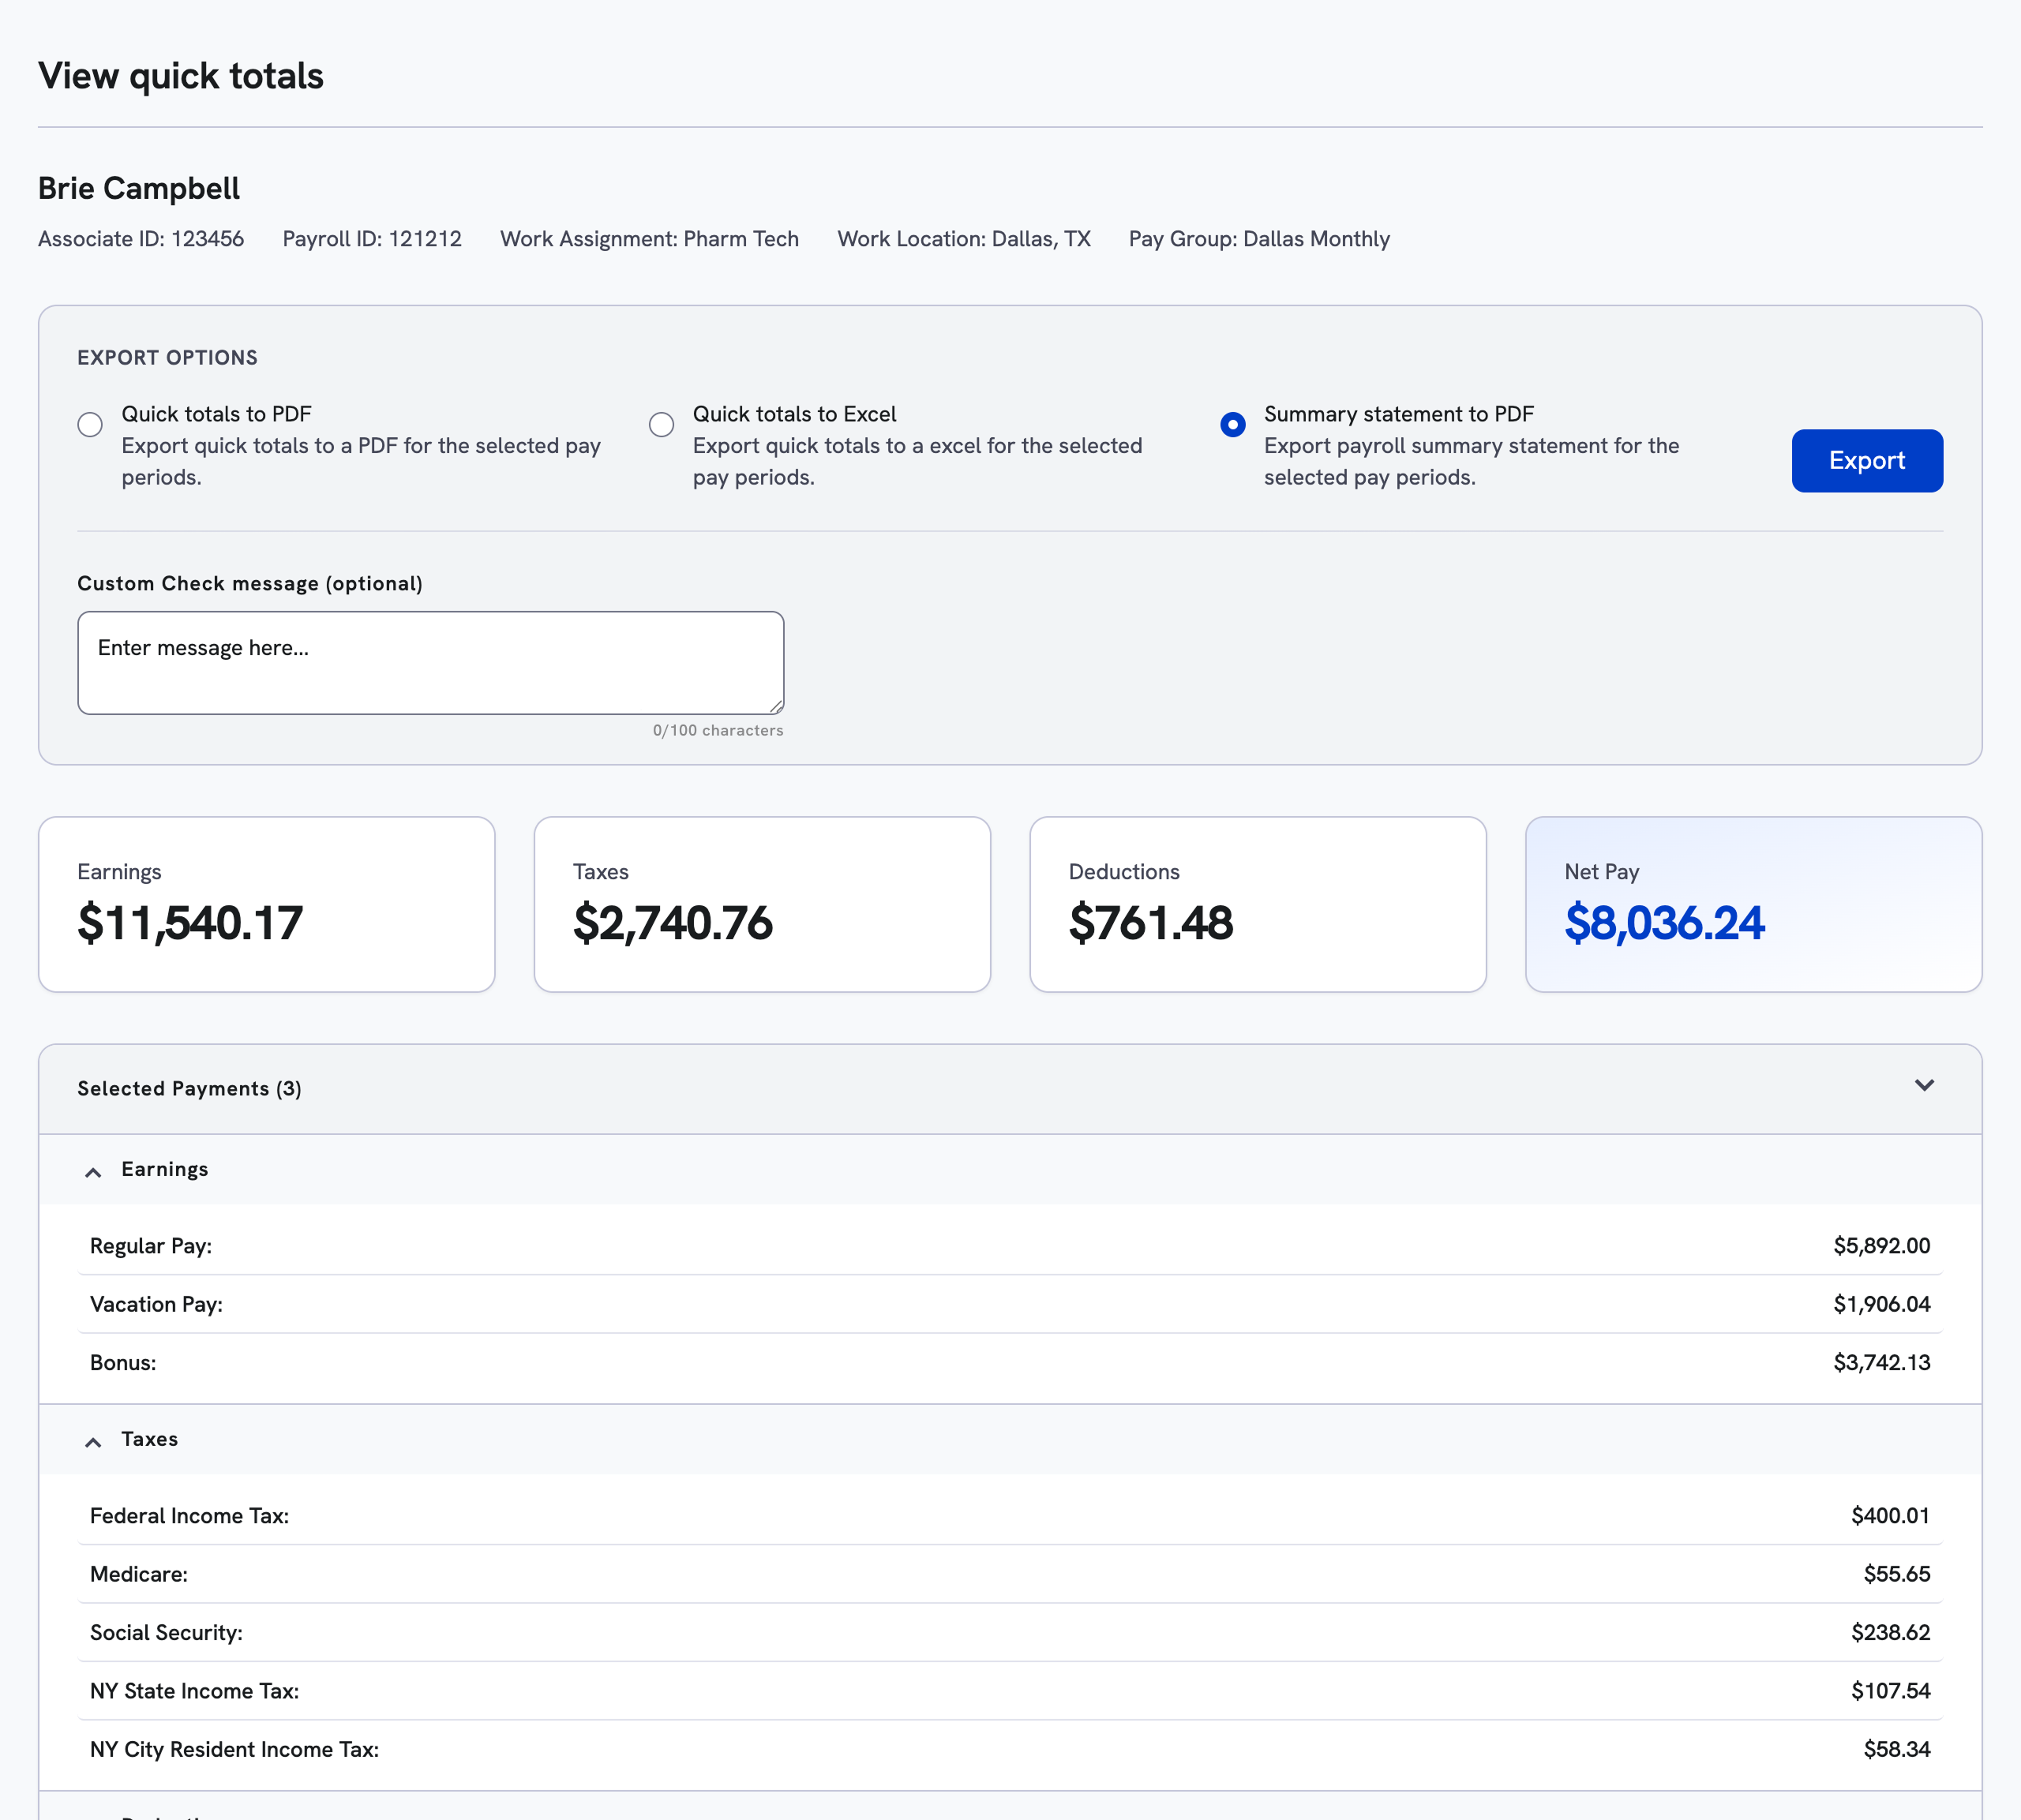This screenshot has width=2021, height=1820.
Task: Click the resize handle of message textarea
Action: coord(776,706)
